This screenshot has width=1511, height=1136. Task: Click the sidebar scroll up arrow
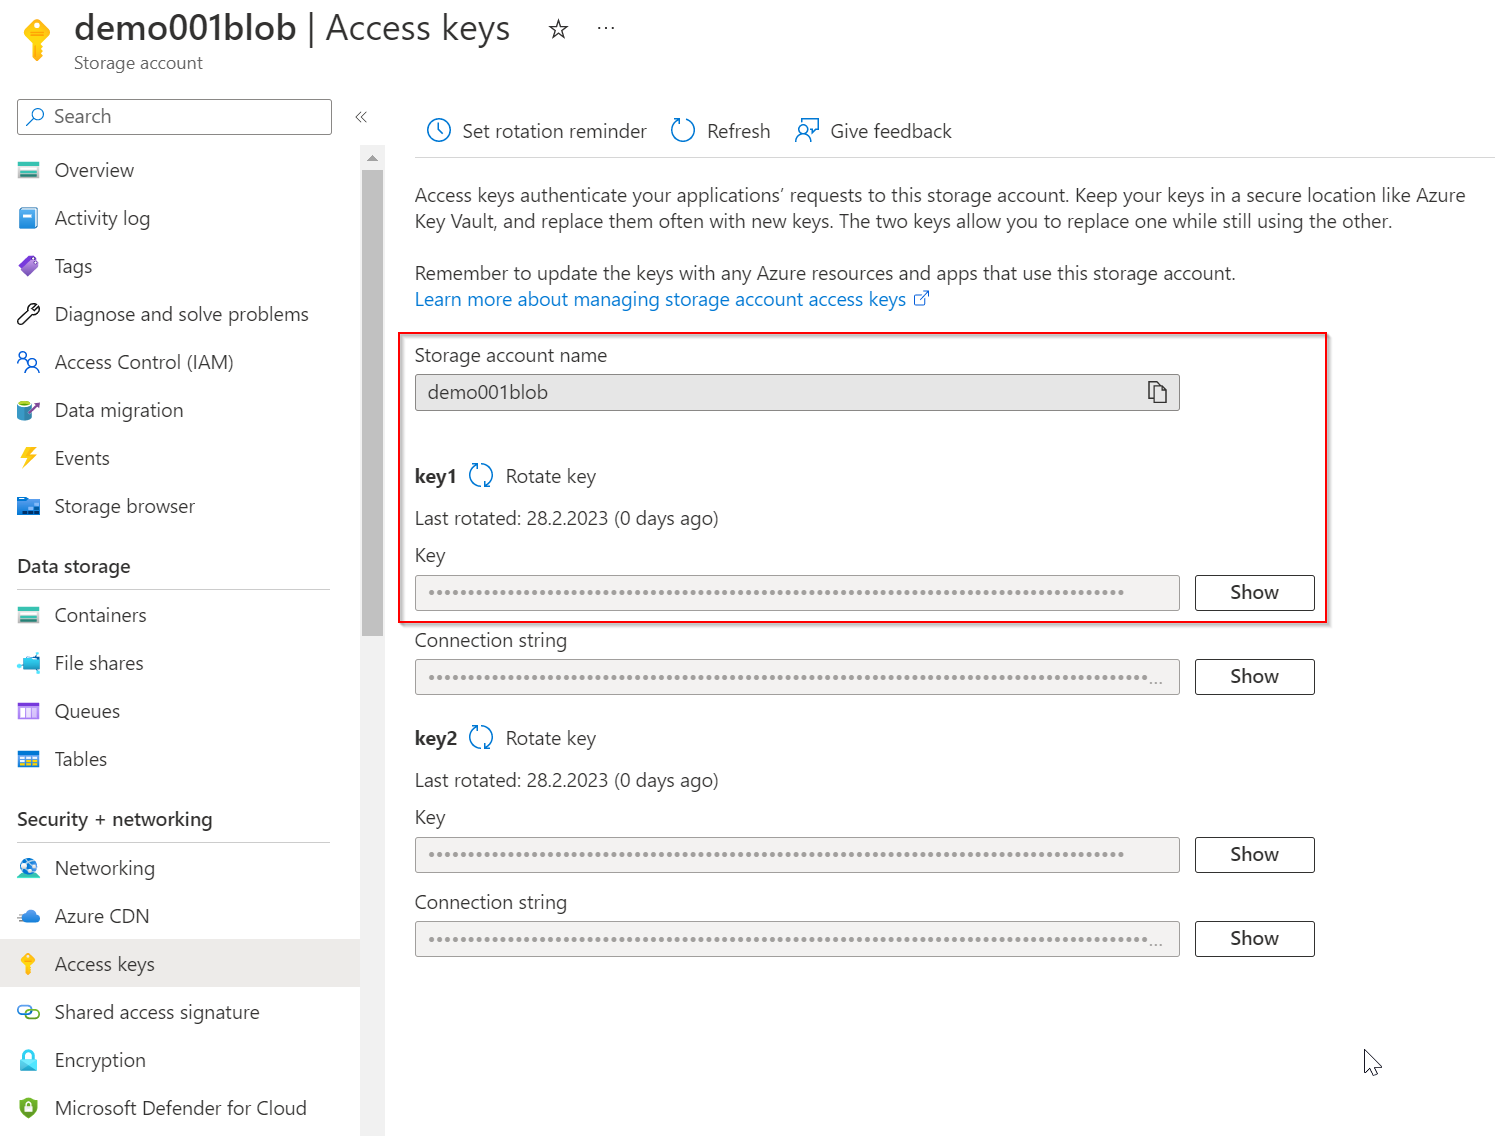pyautogui.click(x=372, y=158)
